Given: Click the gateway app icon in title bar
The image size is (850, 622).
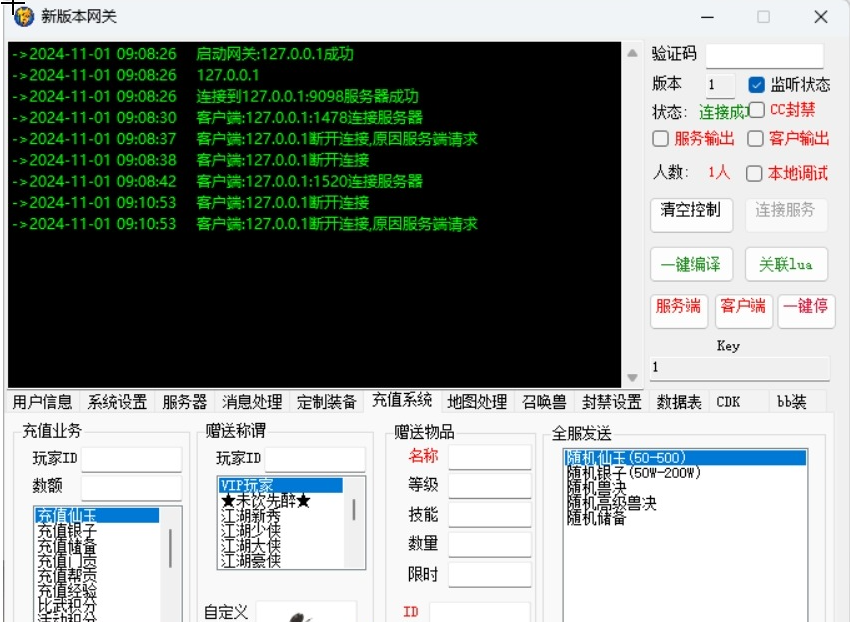Looking at the screenshot, I should point(23,17).
